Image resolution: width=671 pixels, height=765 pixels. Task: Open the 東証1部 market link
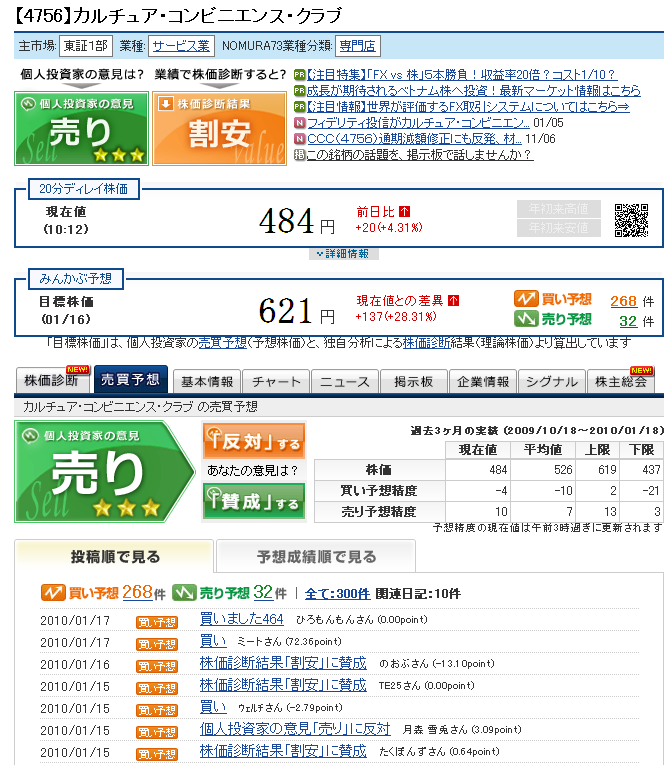85,45
